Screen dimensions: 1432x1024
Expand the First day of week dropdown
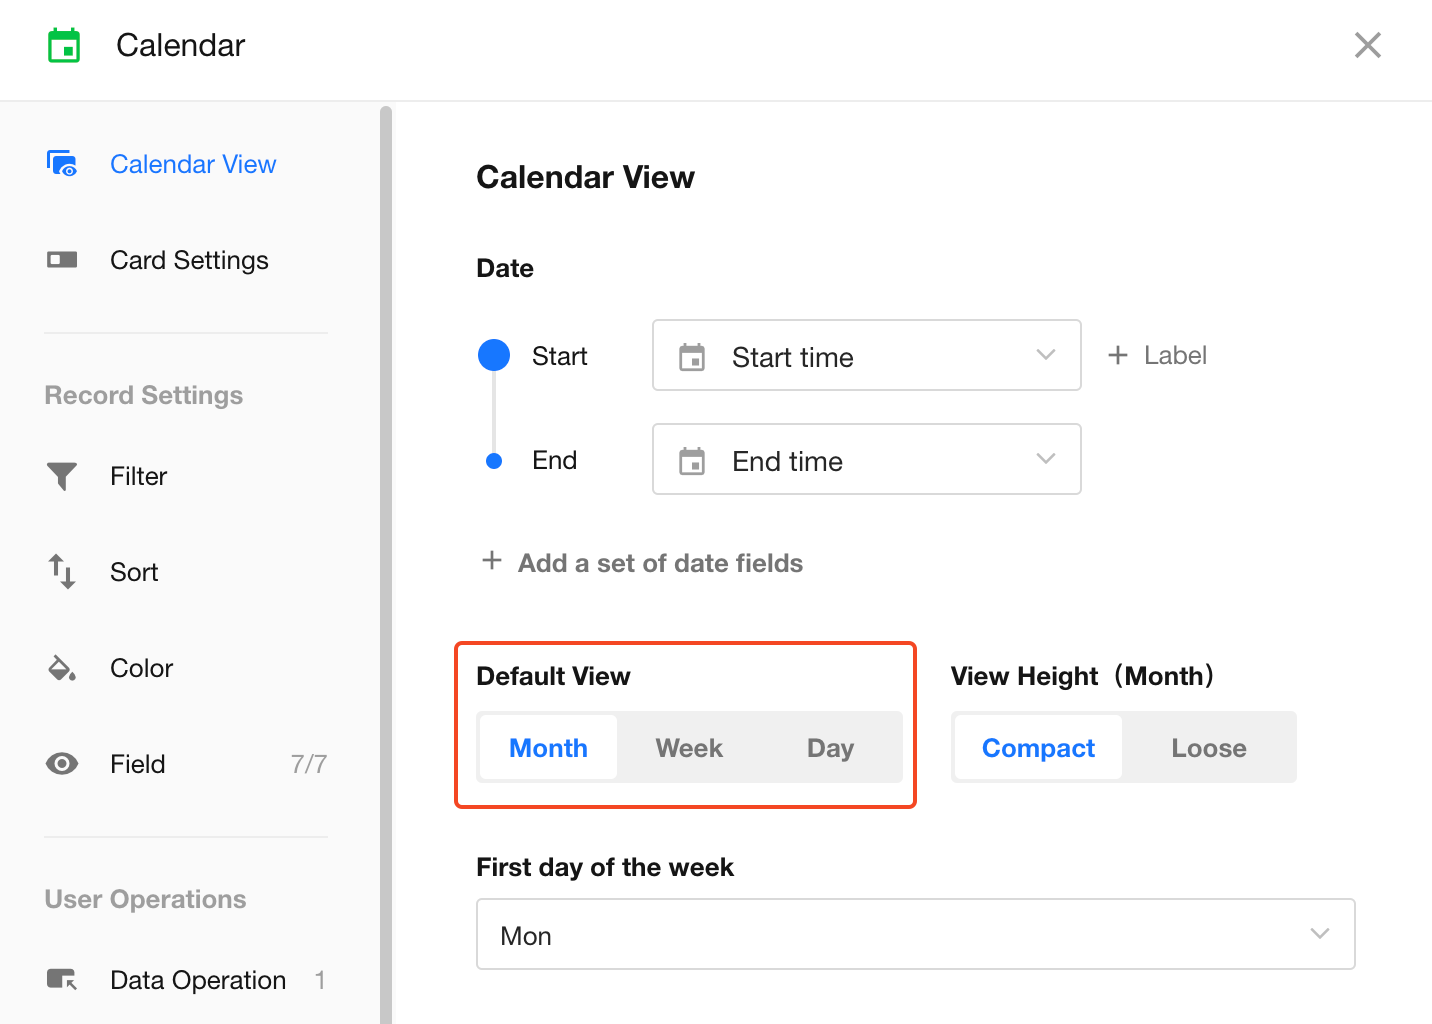[915, 934]
